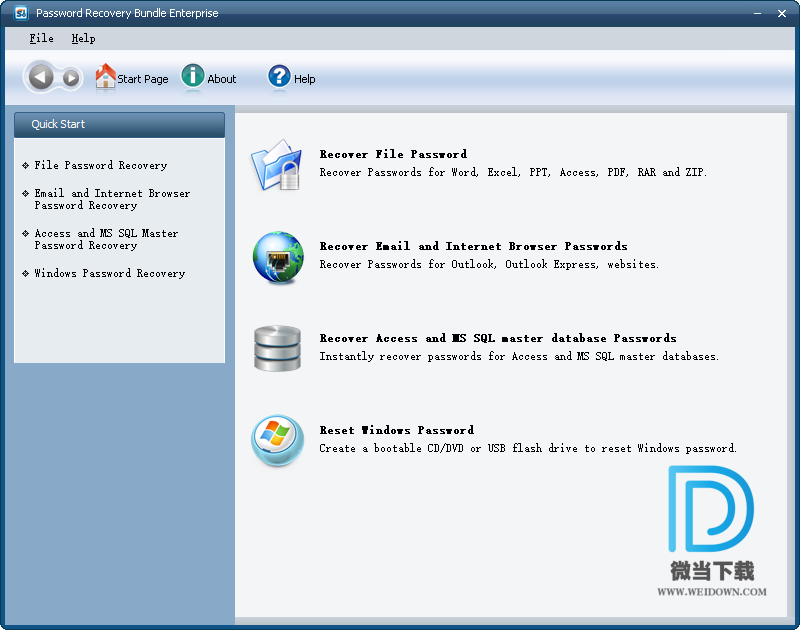
Task: Open the Help menu in menu bar
Action: point(83,38)
